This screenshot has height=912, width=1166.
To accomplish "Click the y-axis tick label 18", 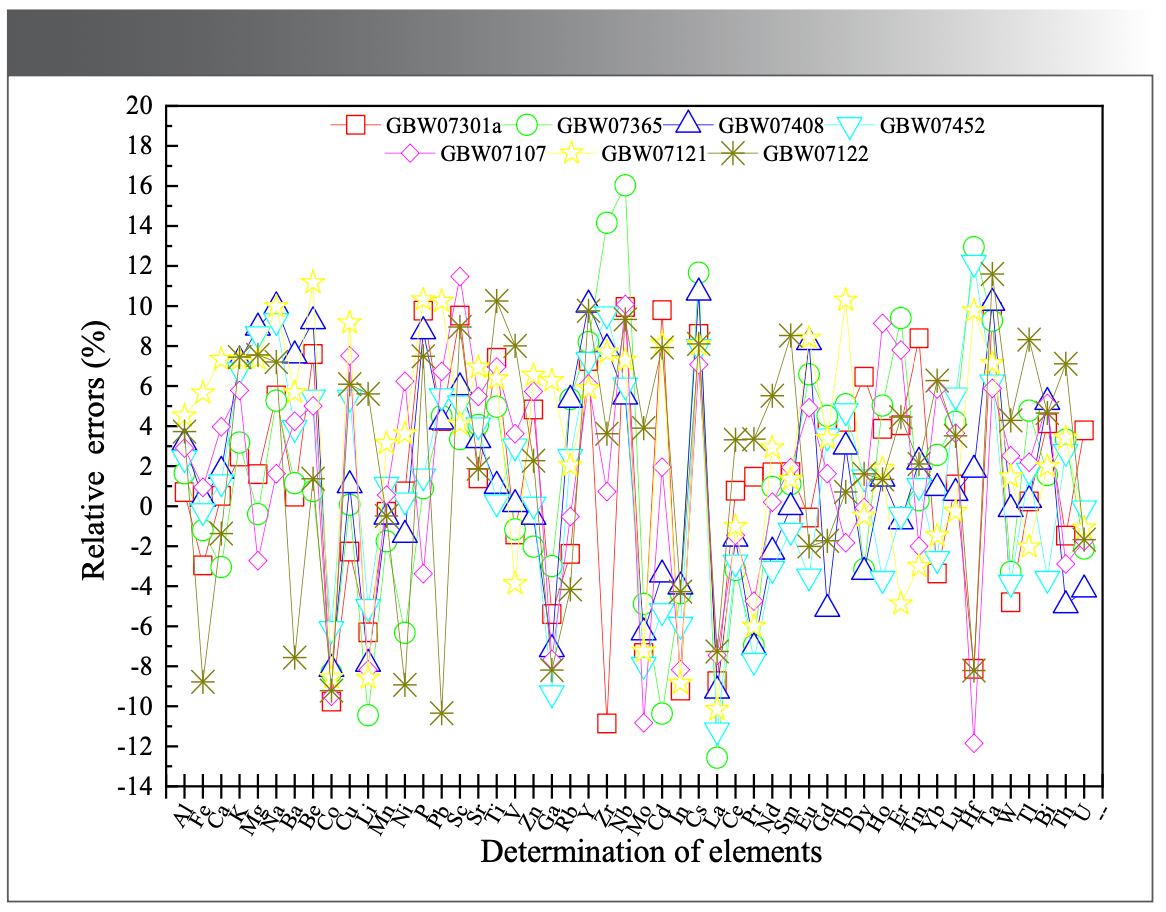I will pos(138,146).
